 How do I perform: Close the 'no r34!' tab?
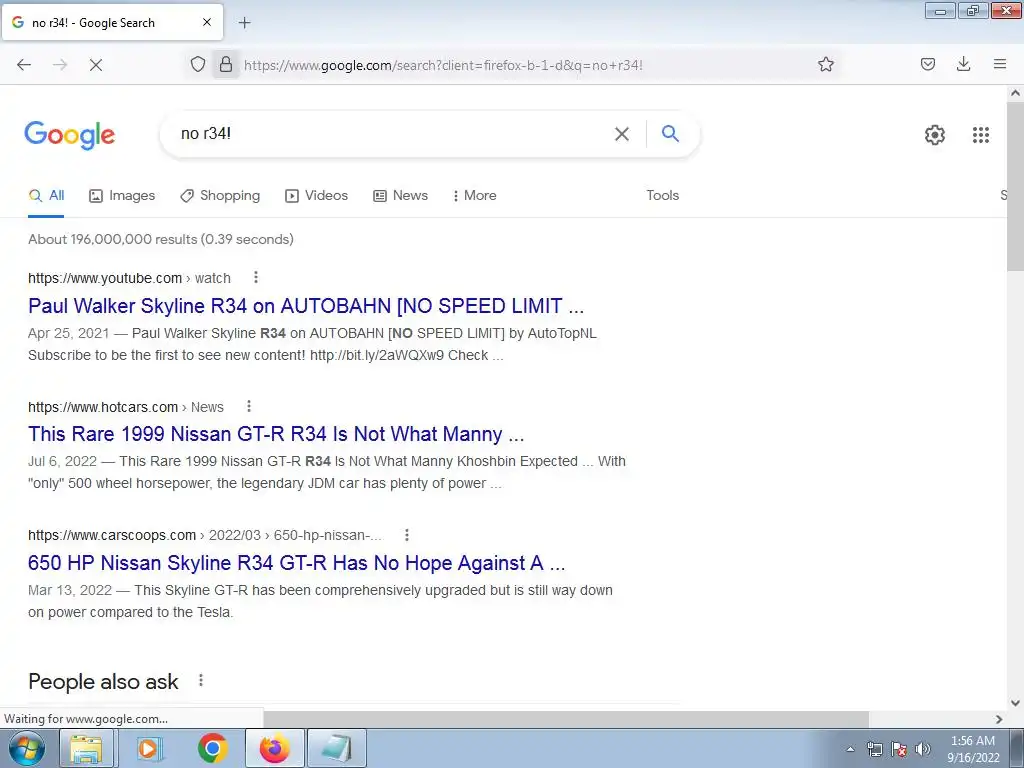tap(207, 22)
